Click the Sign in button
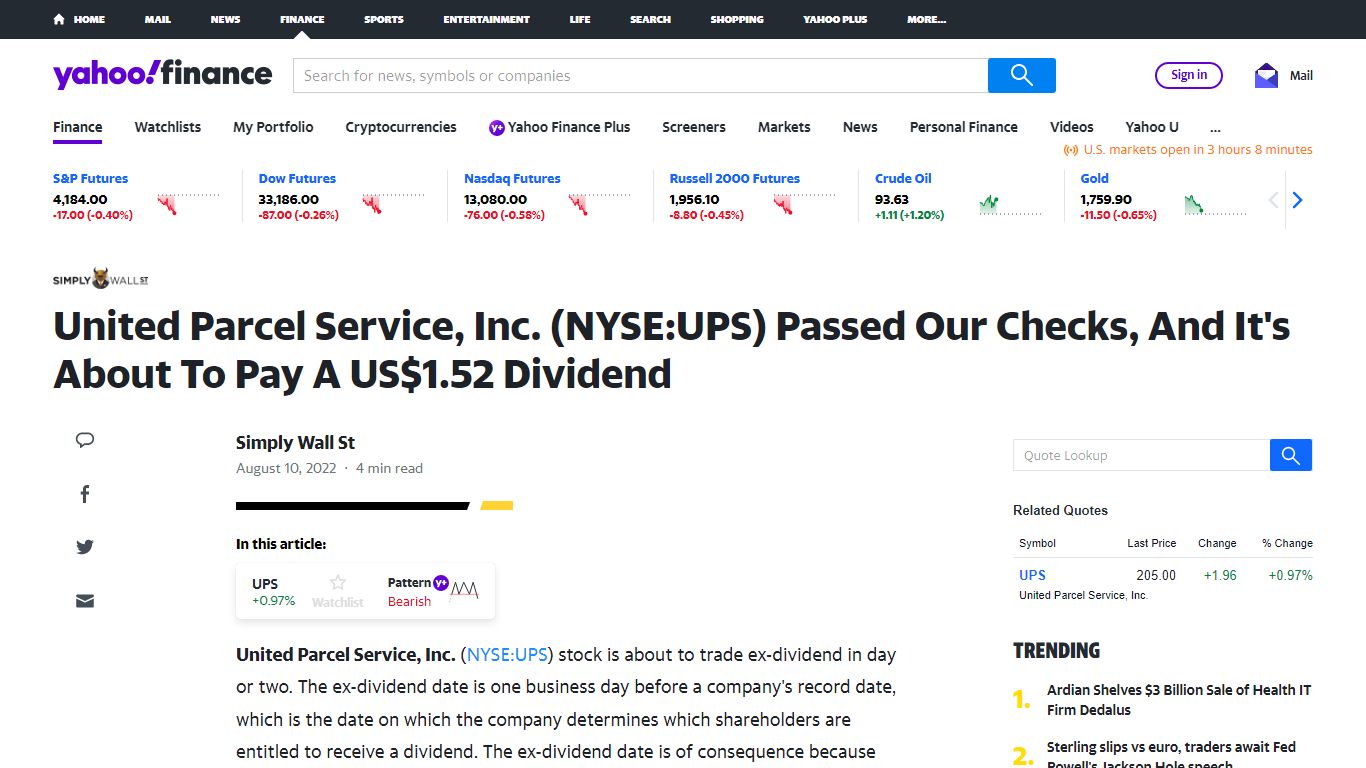The height and width of the screenshot is (768, 1366). coord(1189,75)
